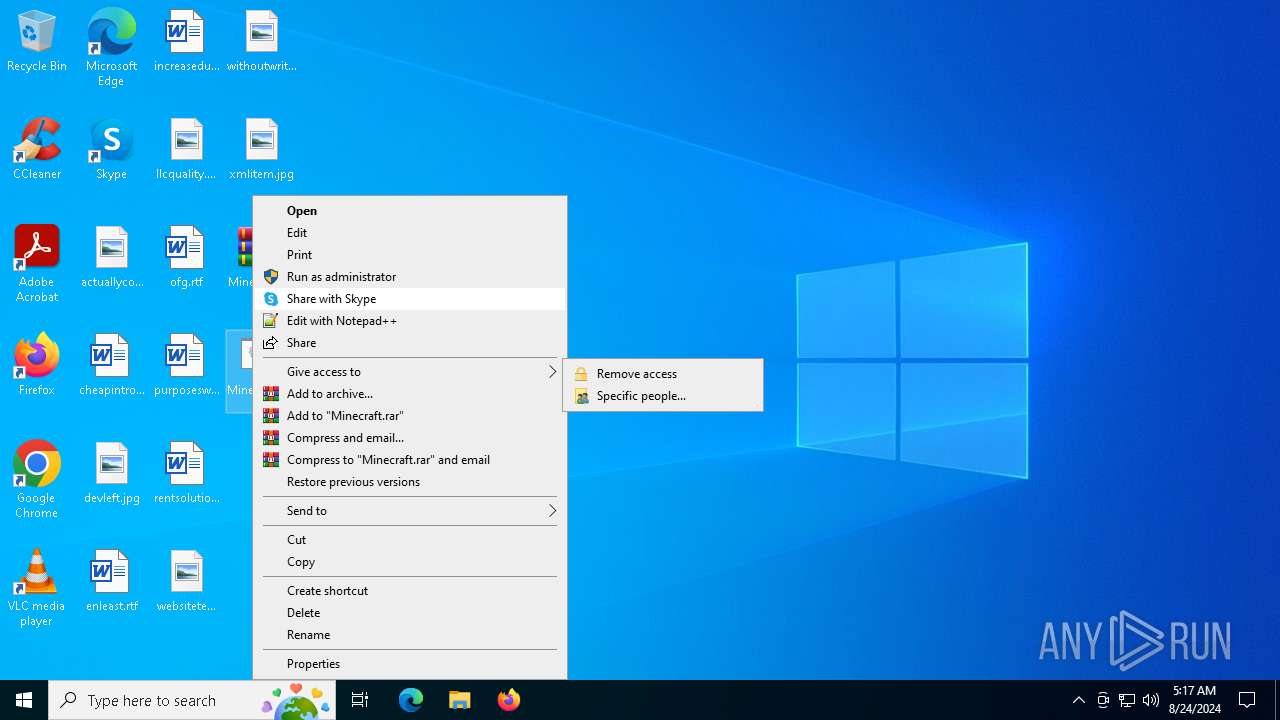Choose Cut in the context menu

click(410, 540)
